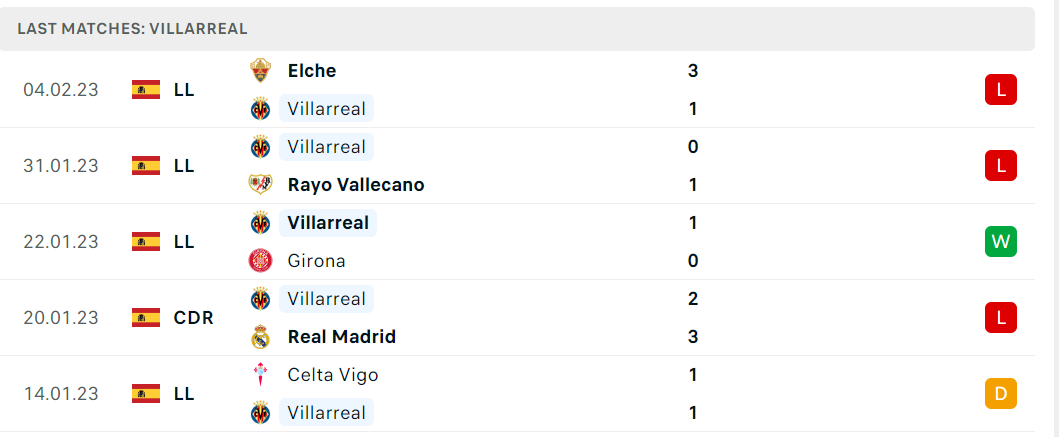This screenshot has width=1059, height=437.
Task: Open the Elche team link
Action: tap(311, 71)
